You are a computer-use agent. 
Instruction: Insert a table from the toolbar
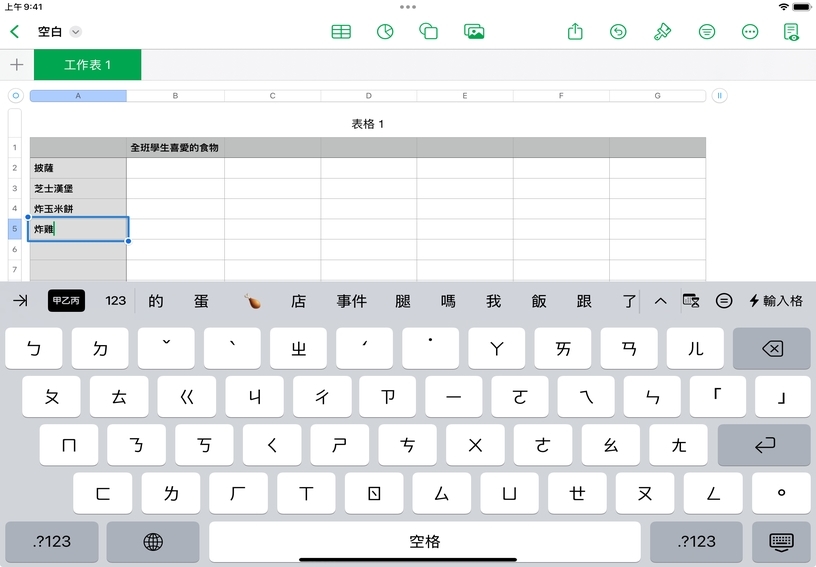pos(341,32)
